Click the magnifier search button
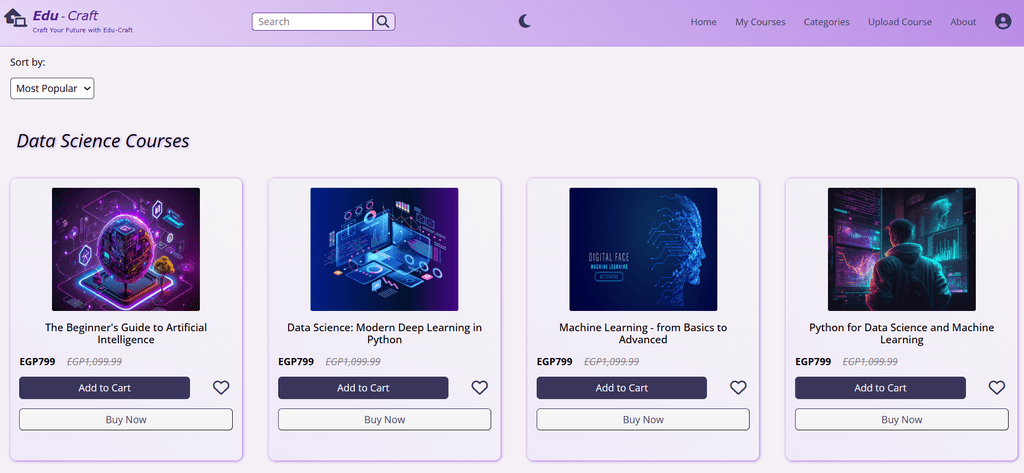Image resolution: width=1024 pixels, height=473 pixels. click(x=384, y=22)
